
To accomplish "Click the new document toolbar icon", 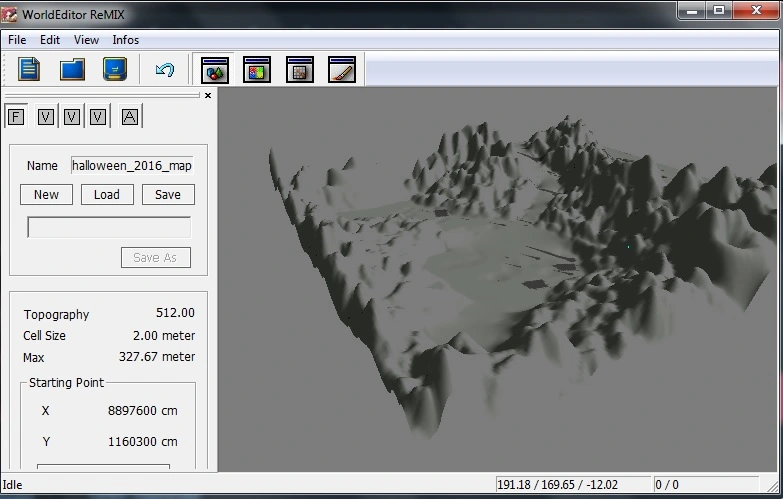I will [30, 69].
